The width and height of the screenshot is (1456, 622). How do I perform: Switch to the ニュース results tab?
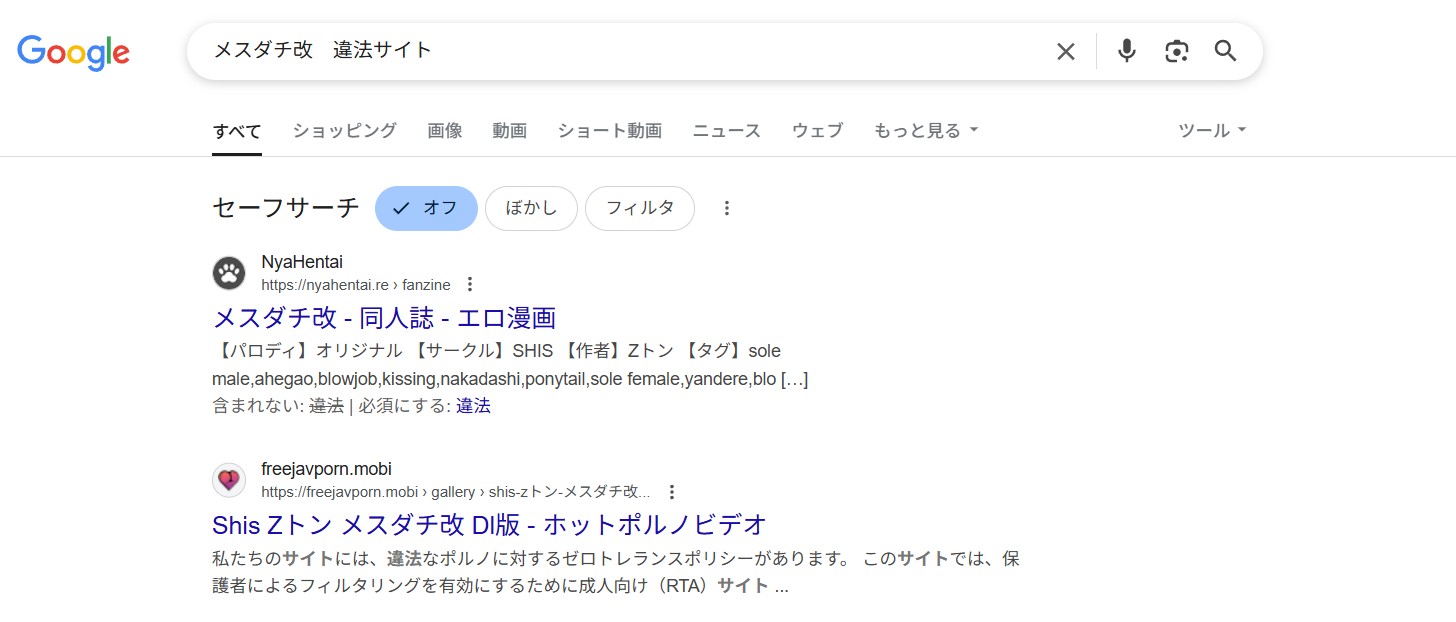726,130
